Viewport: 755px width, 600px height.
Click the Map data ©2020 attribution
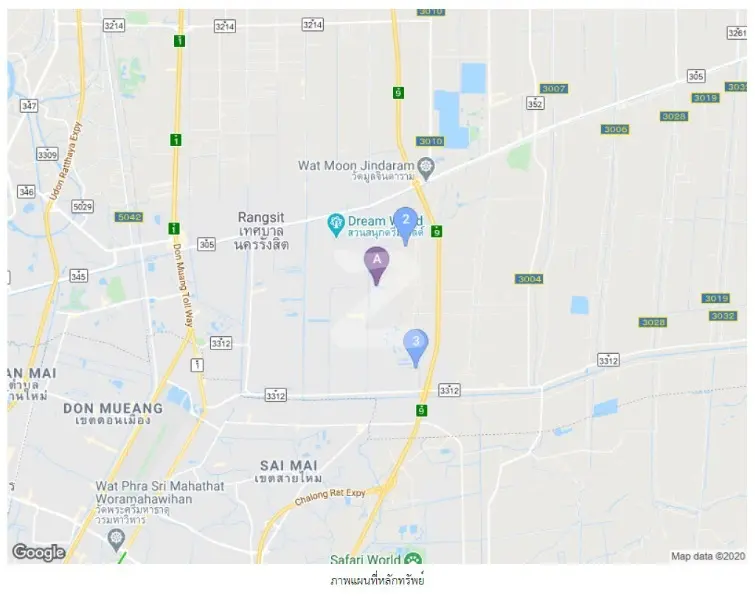(708, 556)
